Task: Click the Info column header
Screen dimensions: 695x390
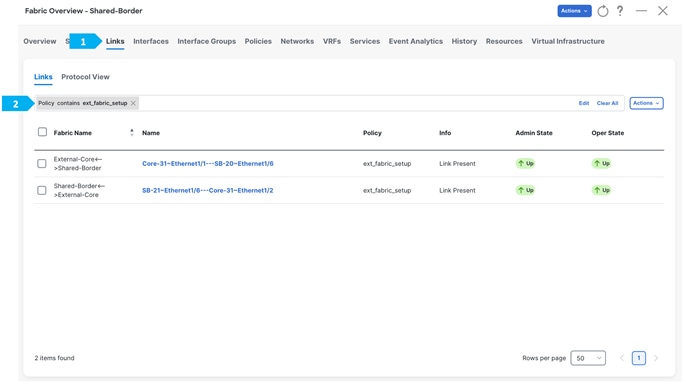Action: tap(445, 133)
